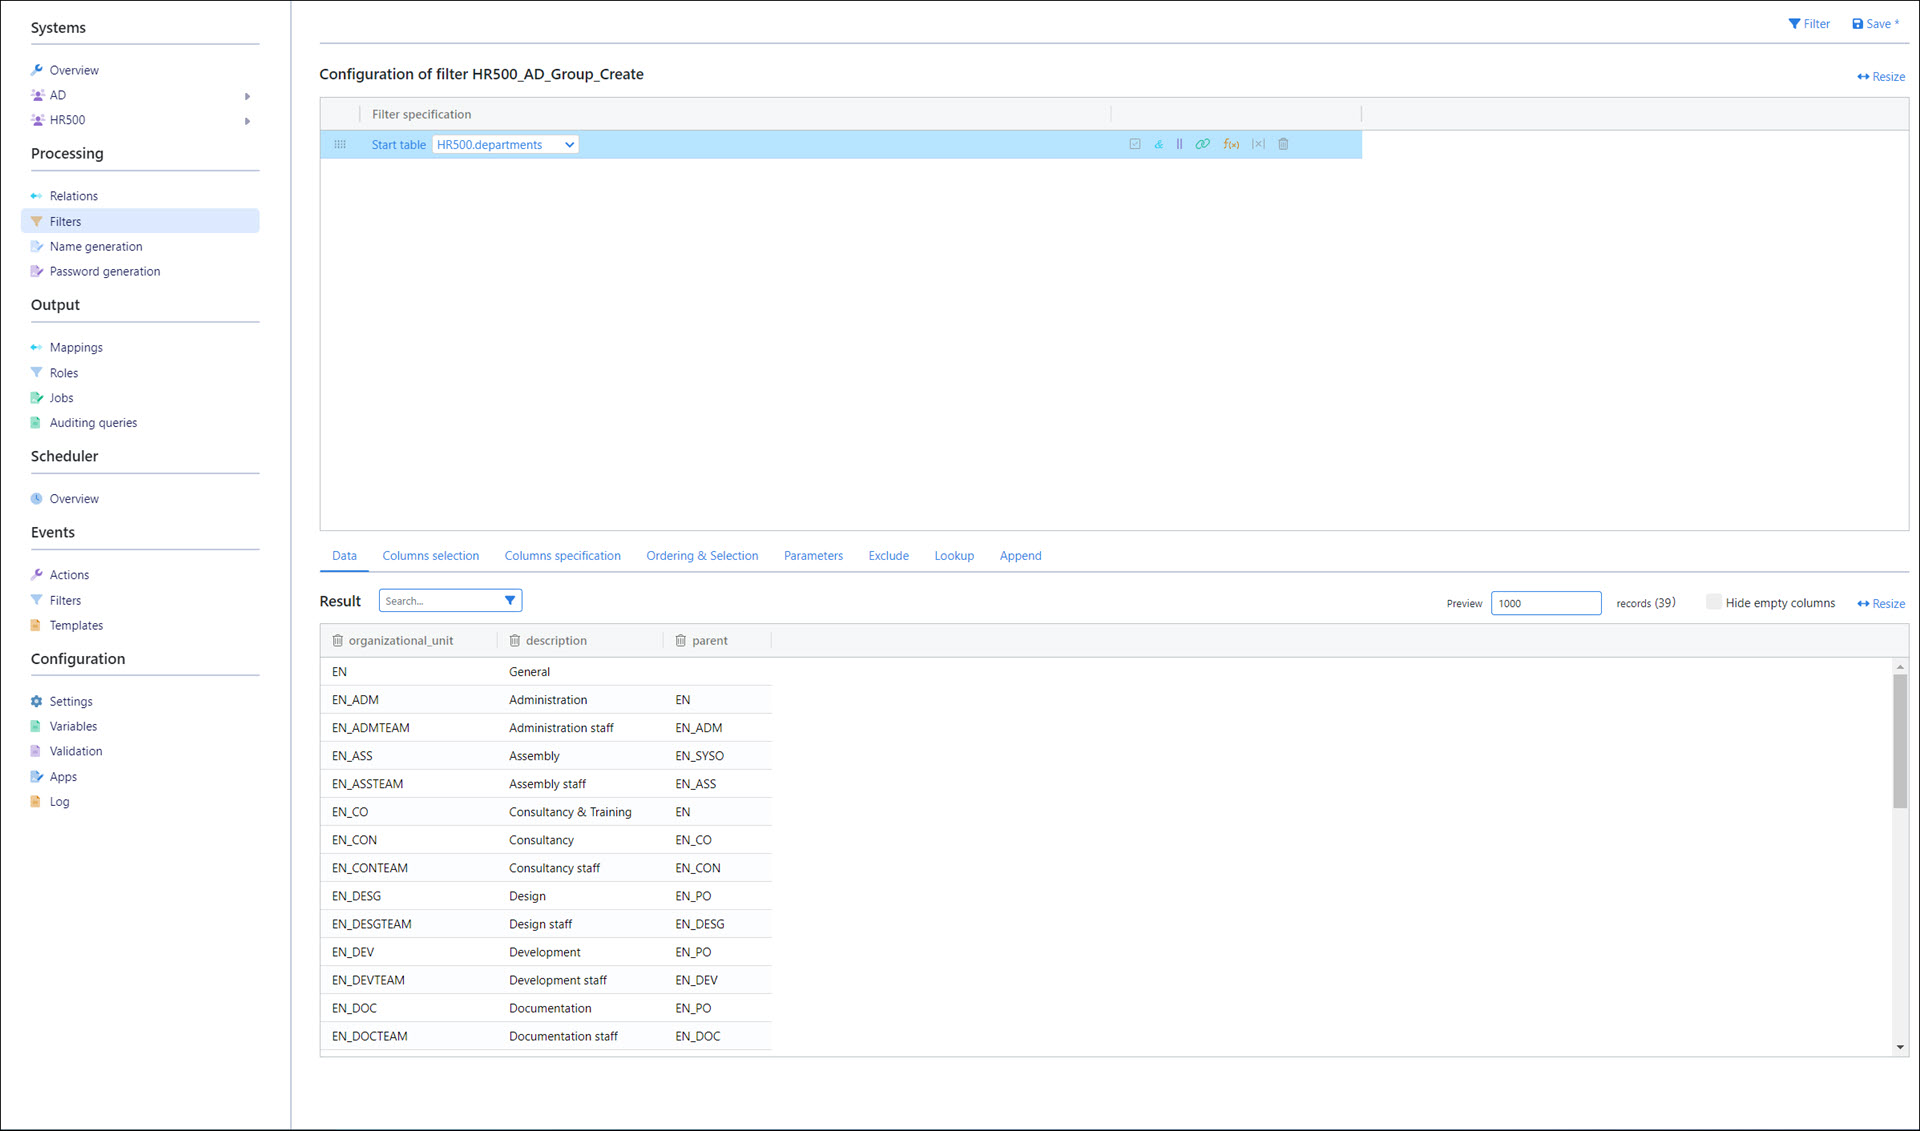Click the orange f(x) function icon
The height and width of the screenshot is (1131, 1920).
(1231, 144)
